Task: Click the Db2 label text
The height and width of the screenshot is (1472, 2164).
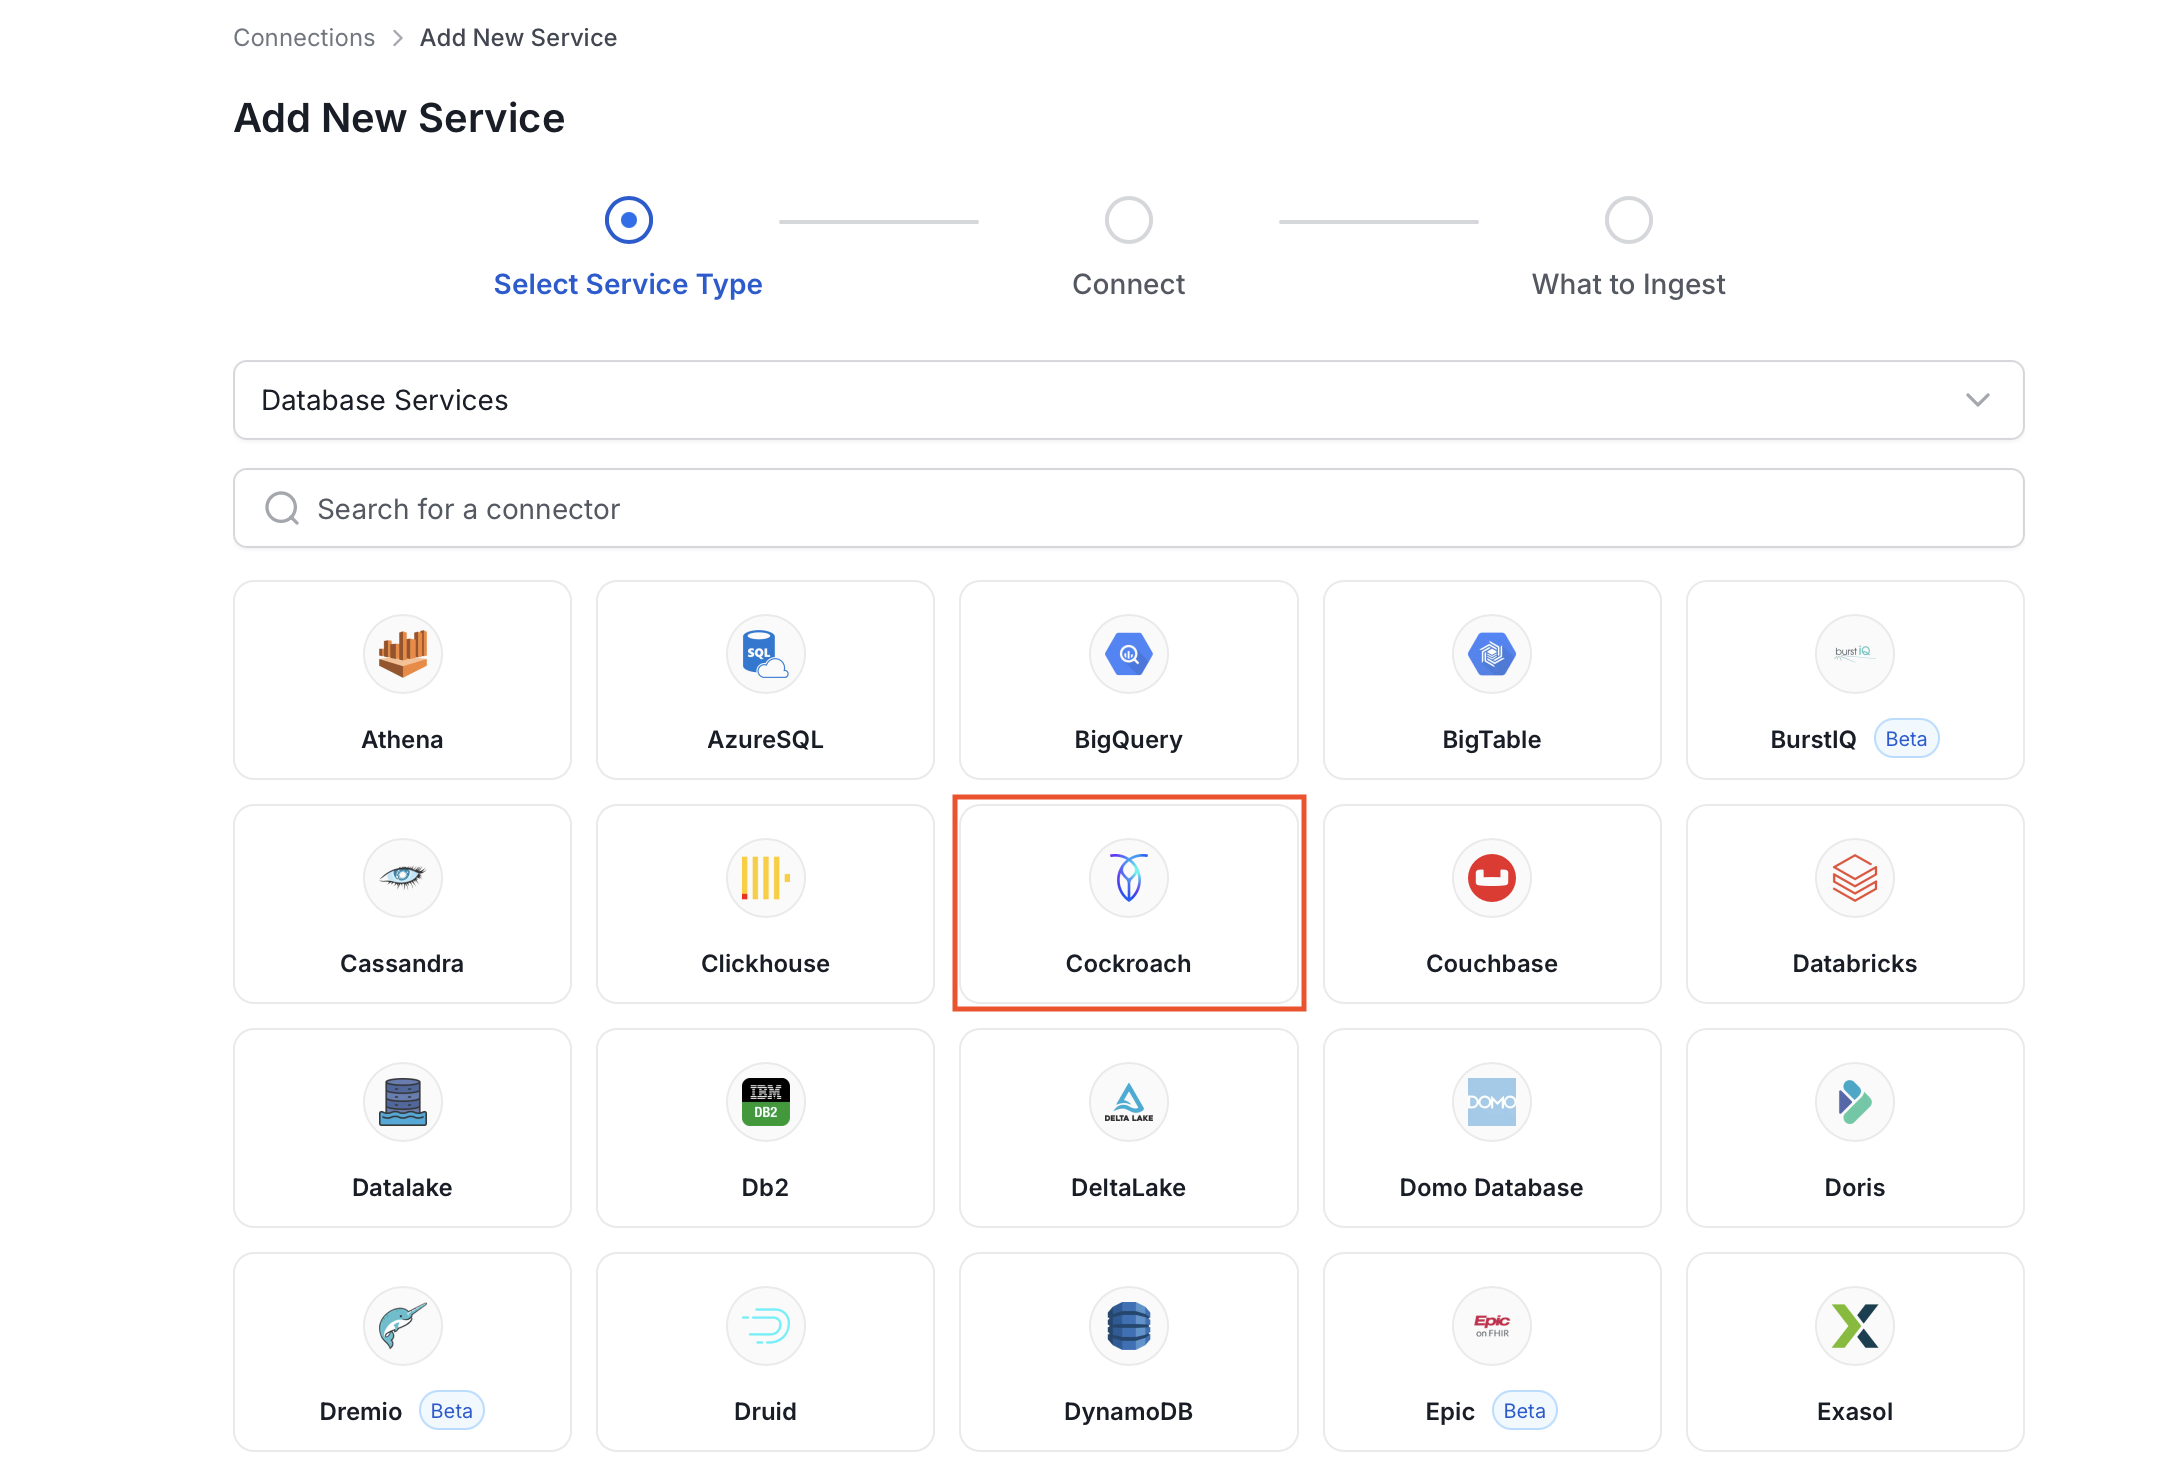Action: coord(765,1188)
